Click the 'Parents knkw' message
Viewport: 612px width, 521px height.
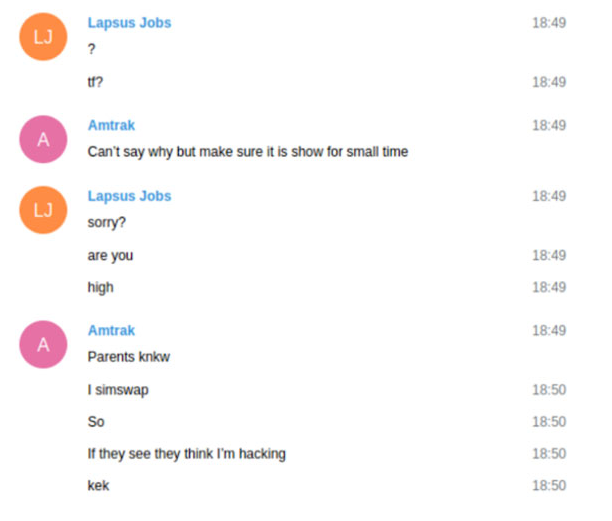129,357
